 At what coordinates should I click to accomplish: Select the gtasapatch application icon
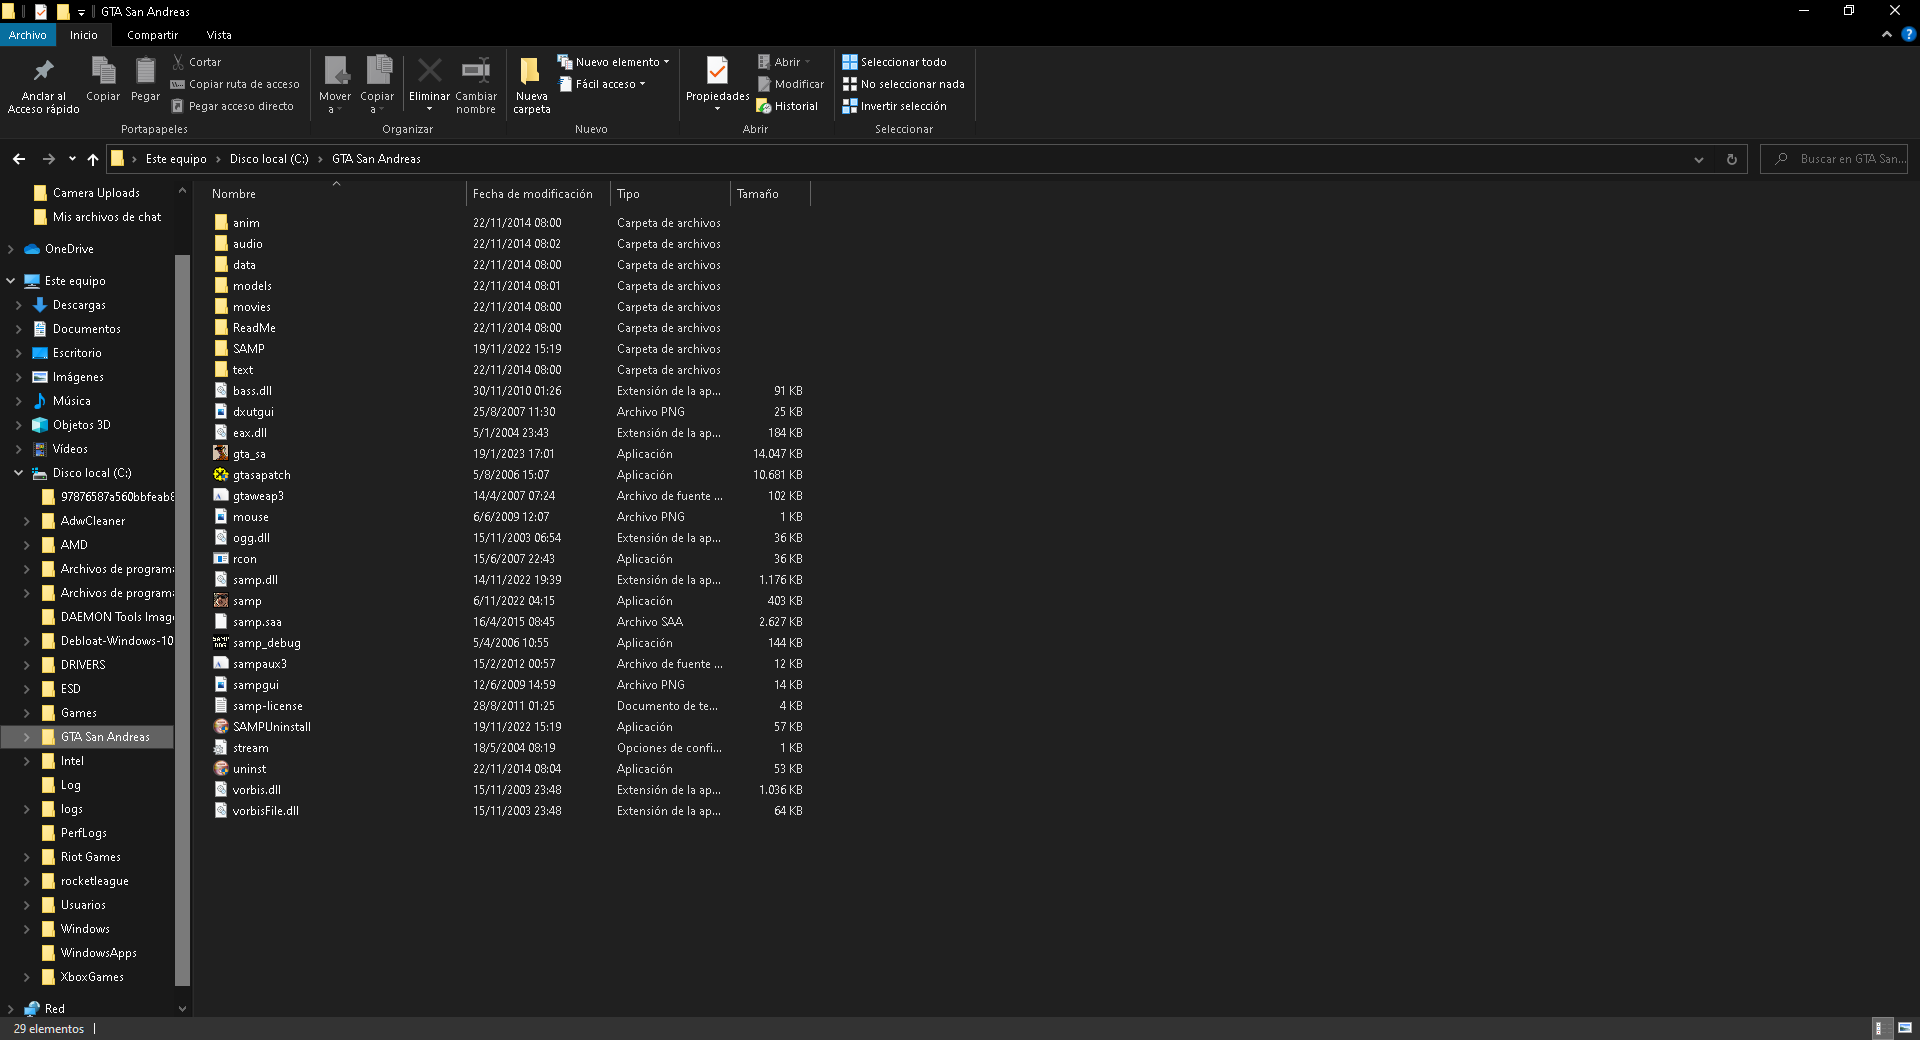pyautogui.click(x=221, y=475)
